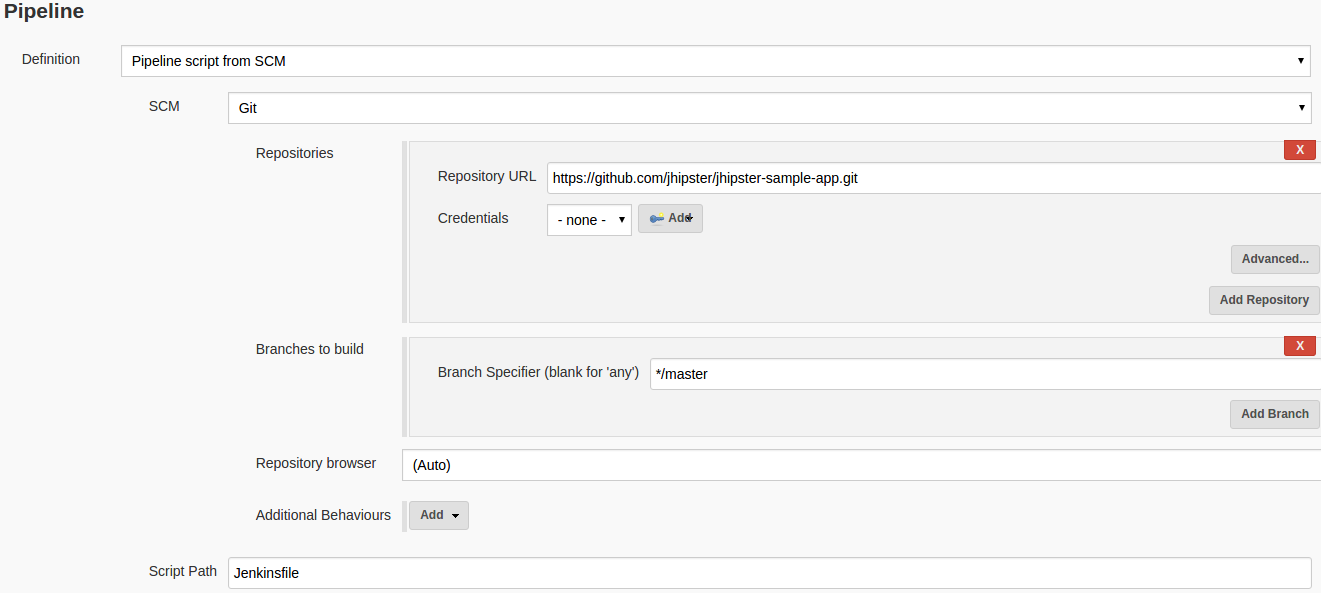
Task: Remove the repository using the red X
Action: click(1299, 149)
